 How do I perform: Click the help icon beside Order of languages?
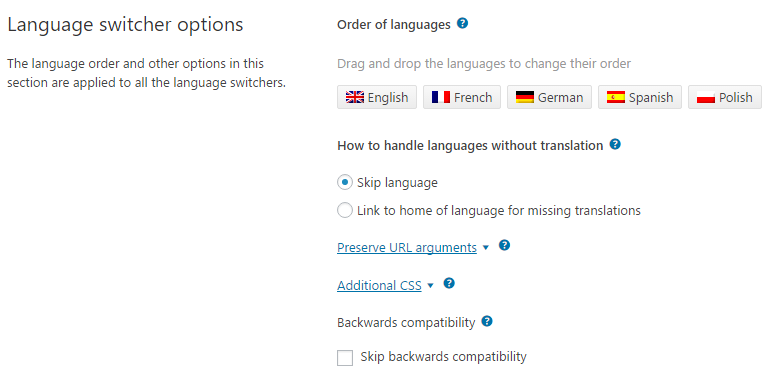[462, 23]
